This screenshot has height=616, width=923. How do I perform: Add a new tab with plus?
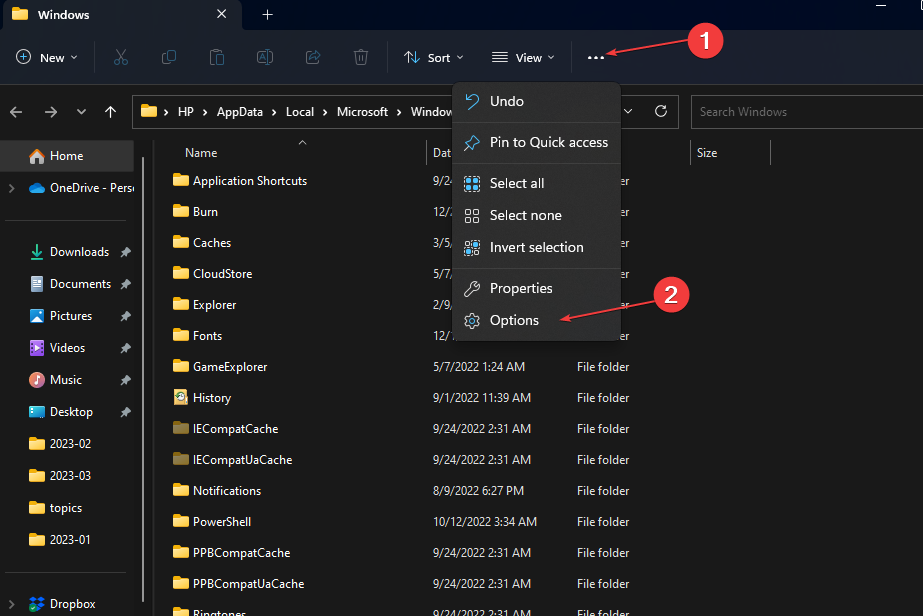coord(267,15)
